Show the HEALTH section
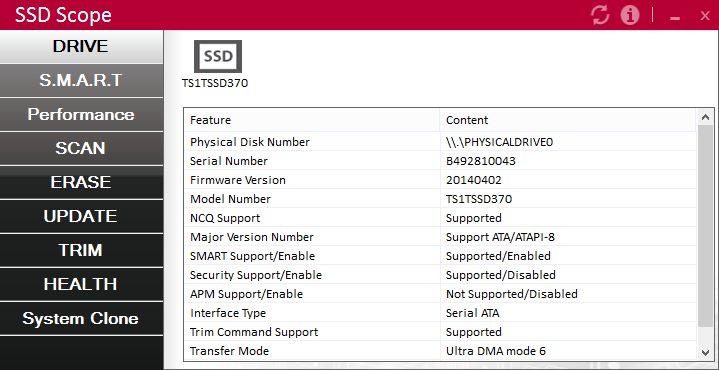 pyautogui.click(x=81, y=284)
